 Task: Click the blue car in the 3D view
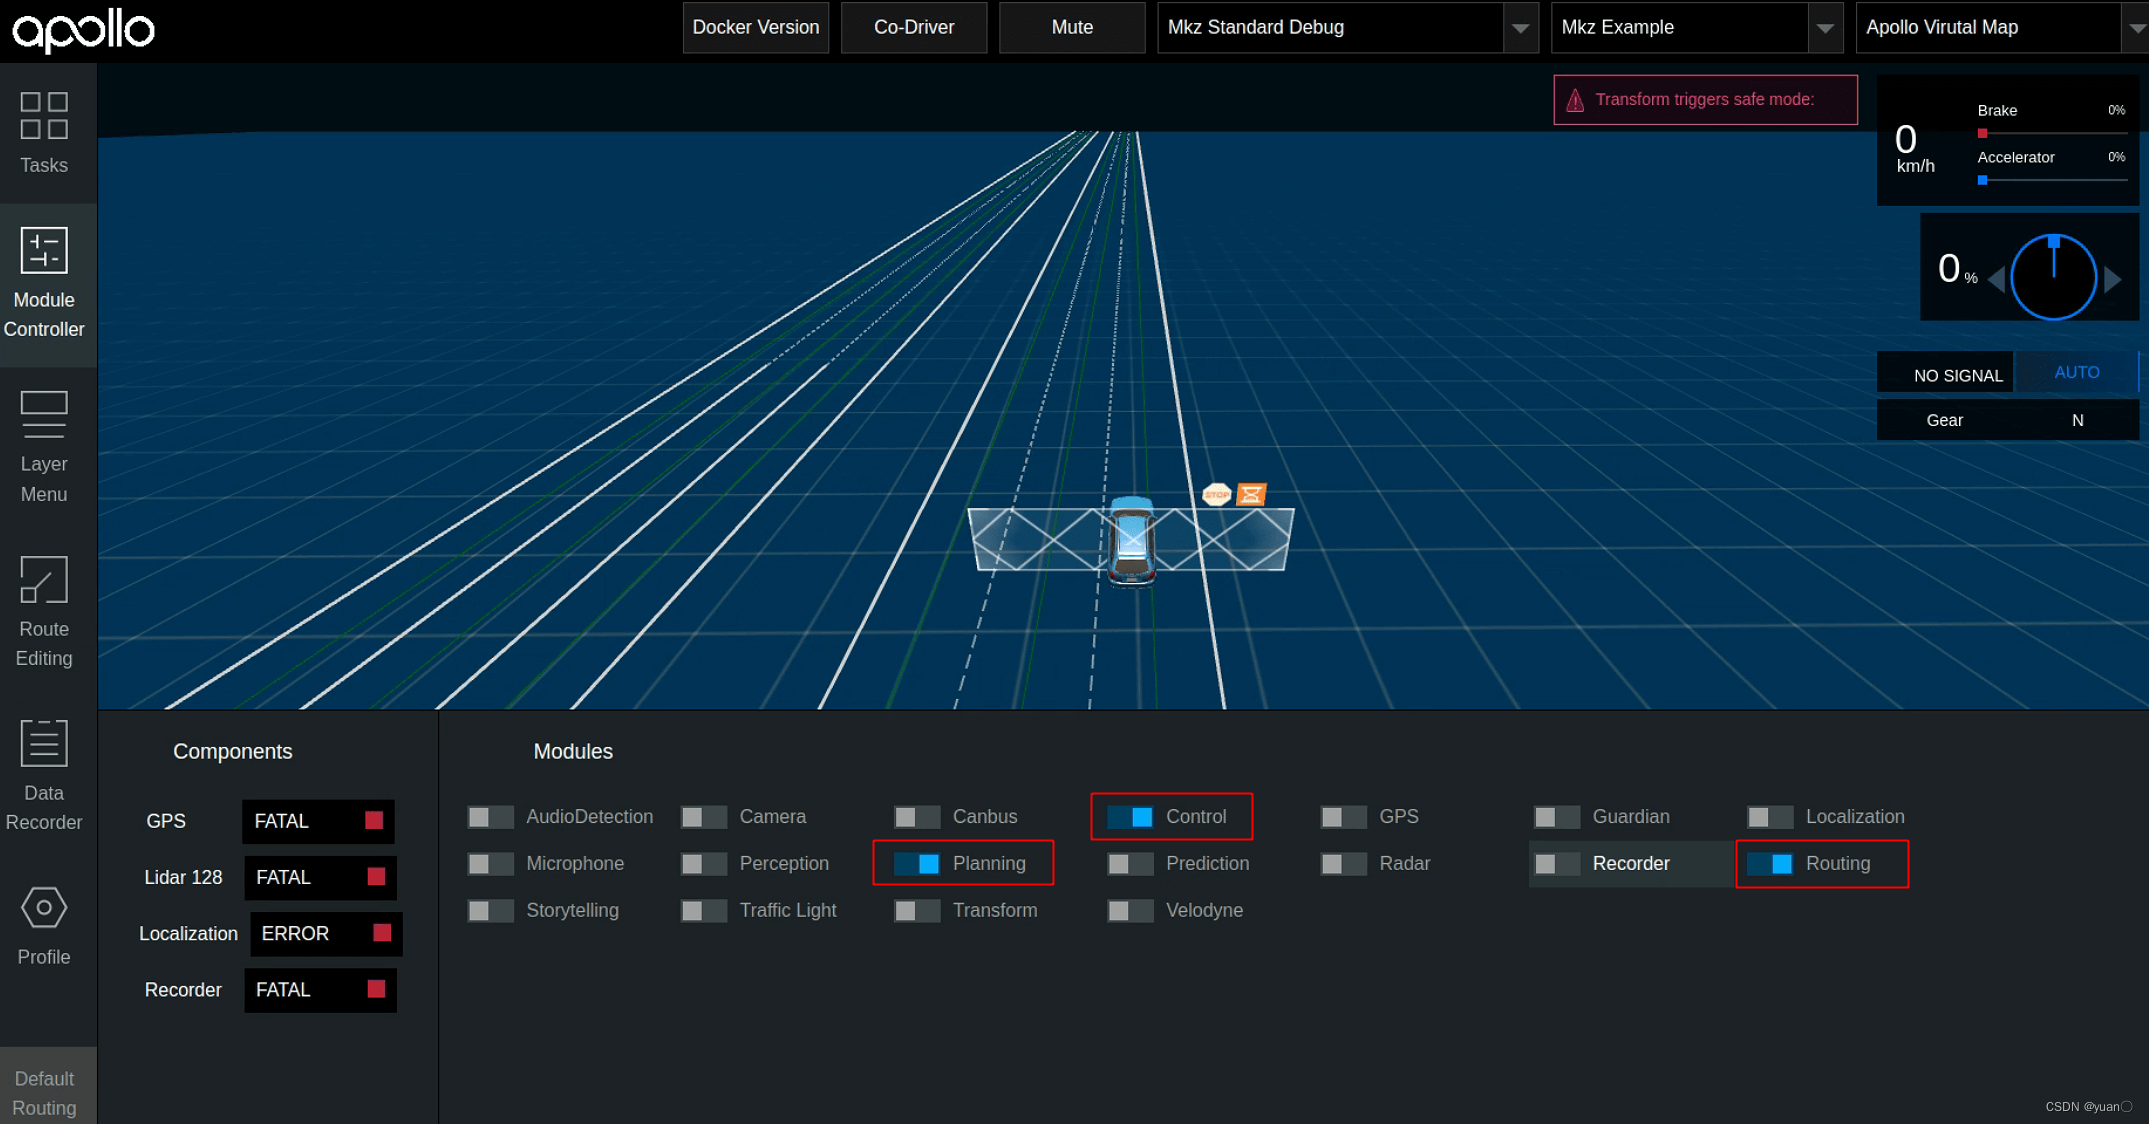tap(1132, 540)
